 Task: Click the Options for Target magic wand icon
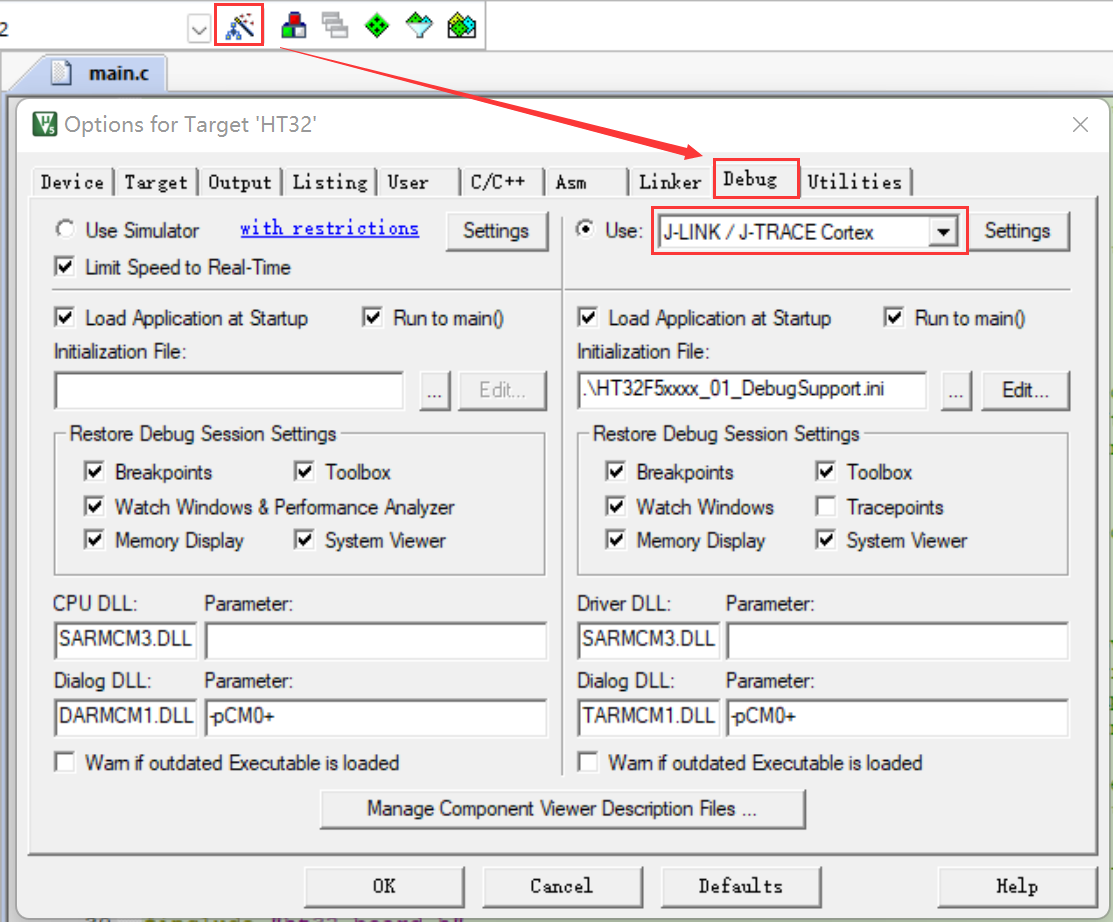point(239,26)
